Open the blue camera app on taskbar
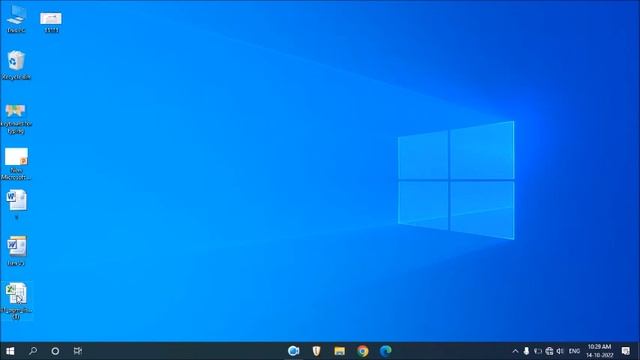The image size is (640, 360). [293, 351]
